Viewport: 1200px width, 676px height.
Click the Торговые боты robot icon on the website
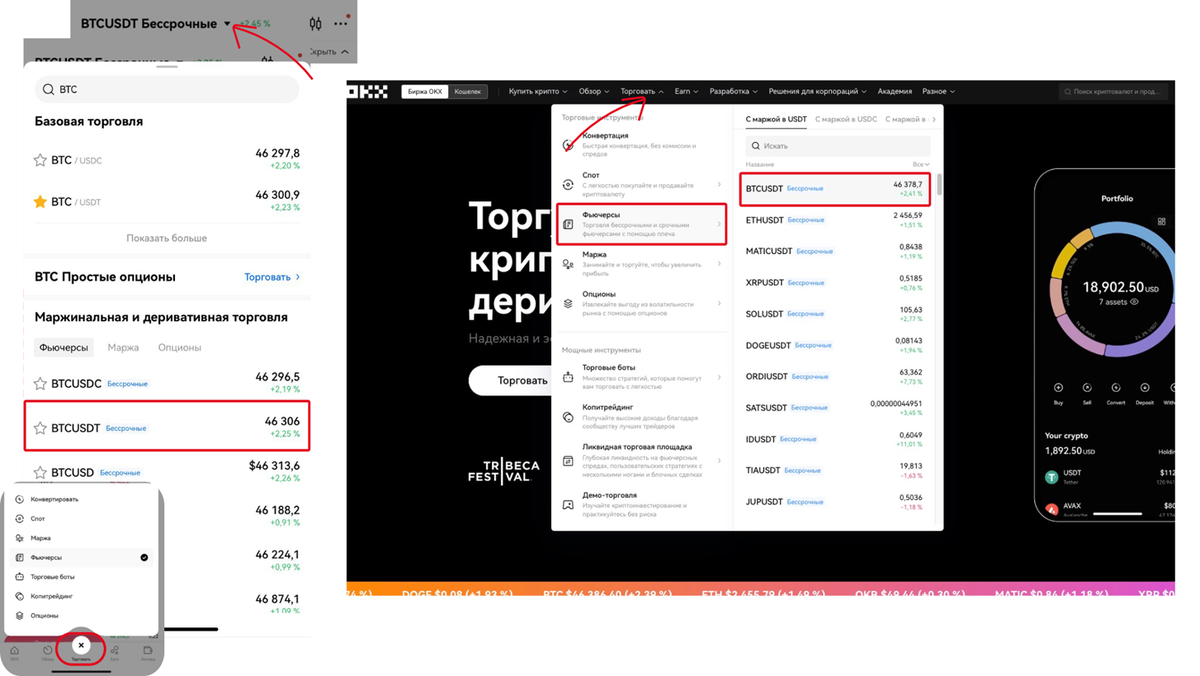coord(568,377)
